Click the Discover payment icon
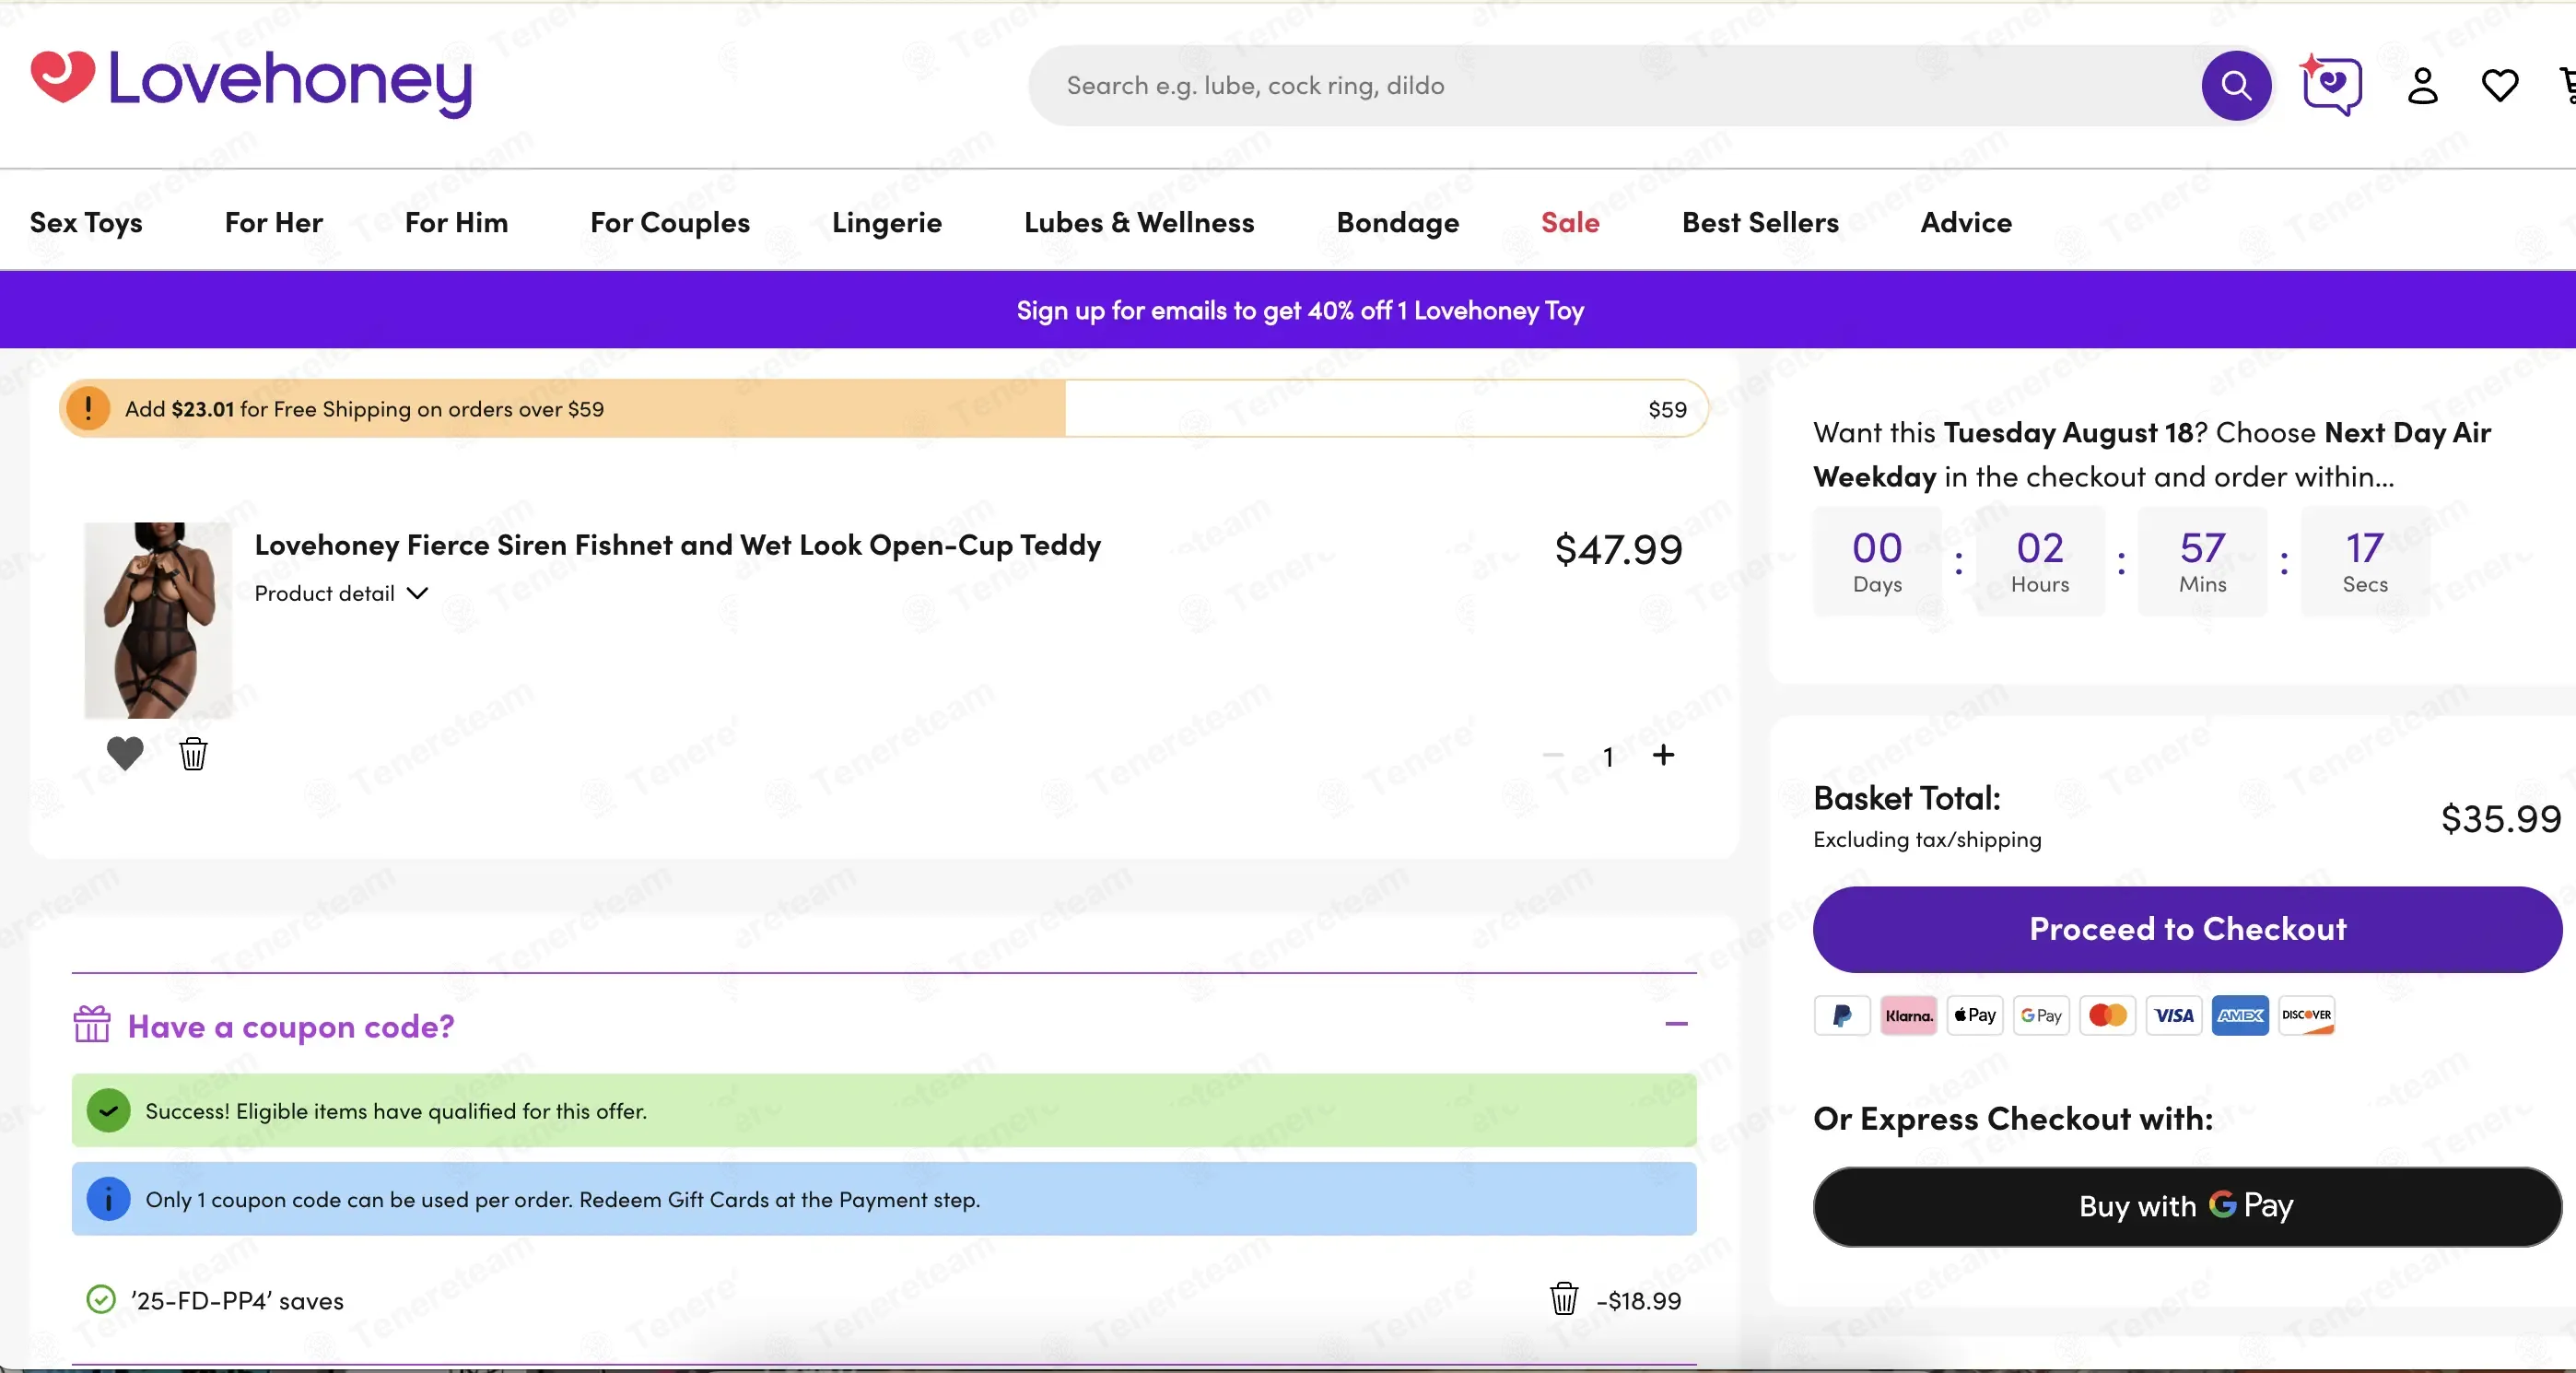Screen dimensions: 2576x1373 coord(2306,1015)
